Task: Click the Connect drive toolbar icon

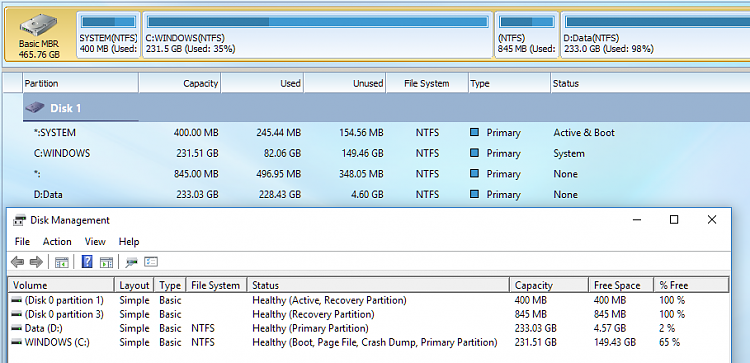Action: tap(131, 262)
